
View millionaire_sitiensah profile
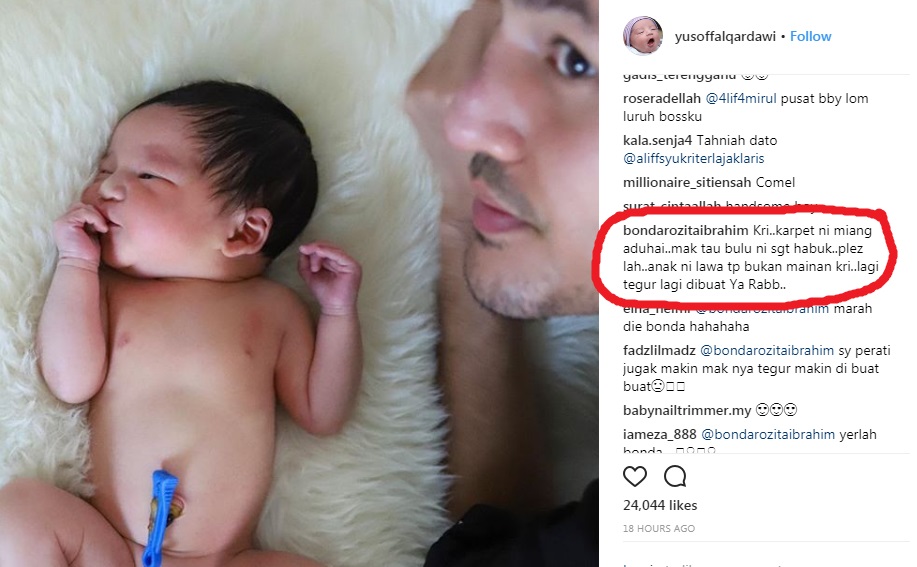[687, 182]
